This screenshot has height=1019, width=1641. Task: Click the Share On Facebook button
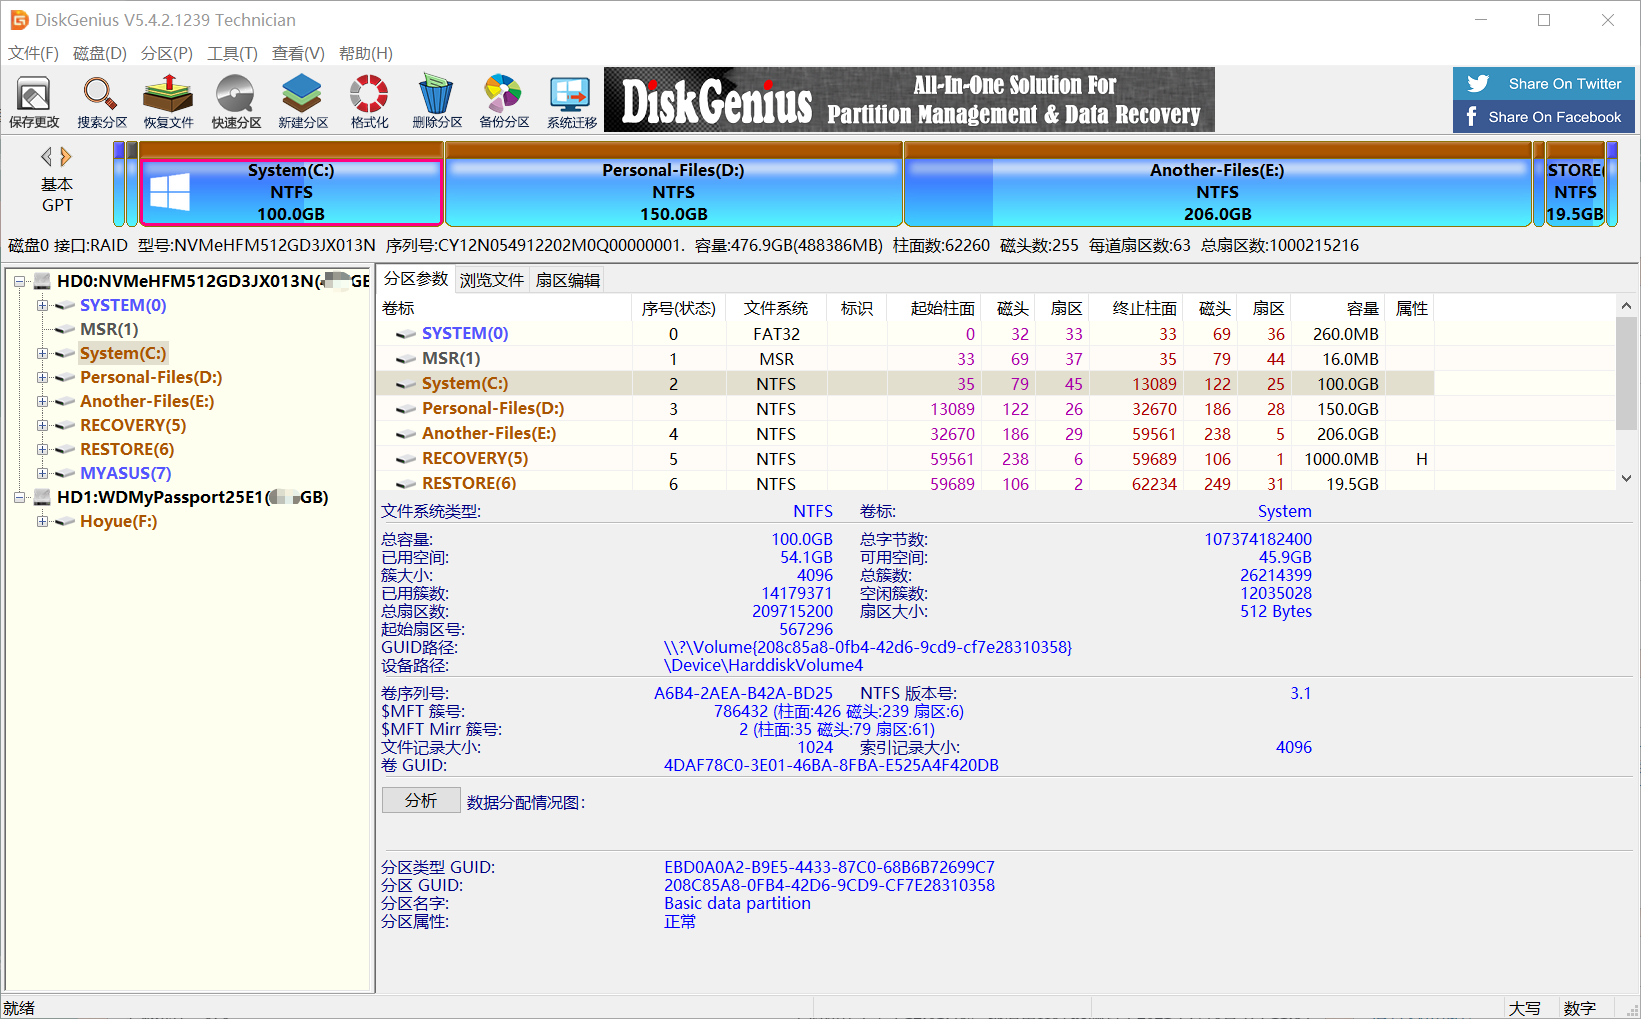point(1544,117)
